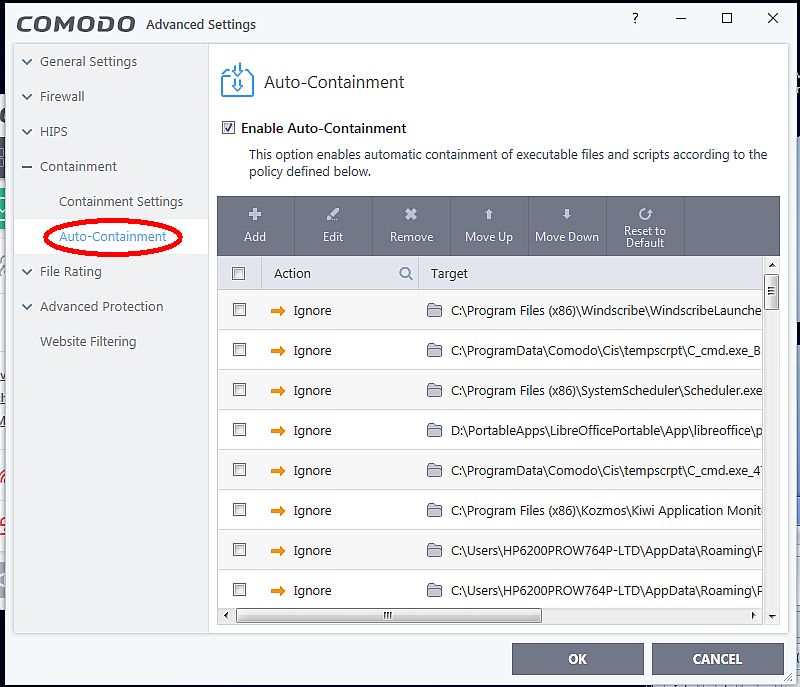The image size is (800, 687).
Task: Click the Edit pencil icon
Action: pos(333,214)
